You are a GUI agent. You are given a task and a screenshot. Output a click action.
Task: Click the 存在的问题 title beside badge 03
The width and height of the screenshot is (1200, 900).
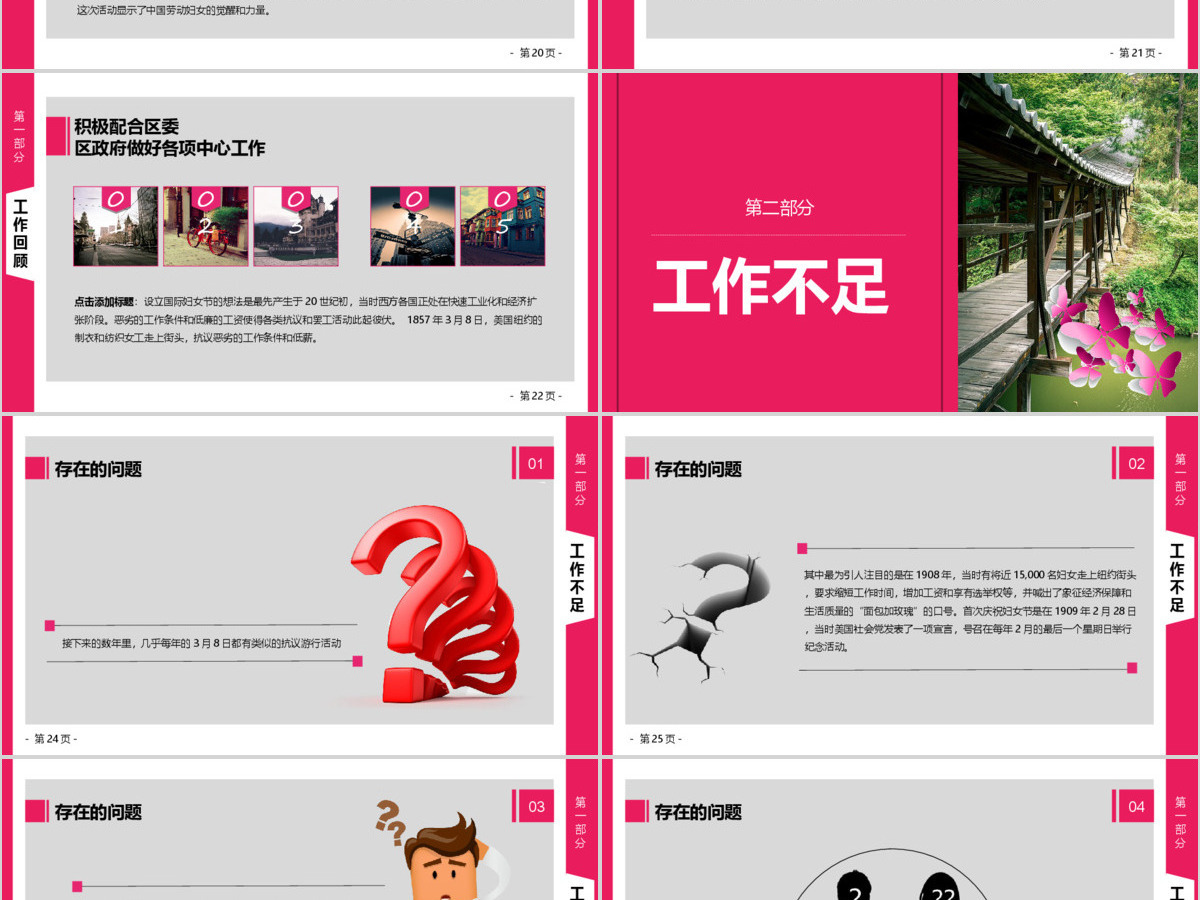[x=98, y=812]
